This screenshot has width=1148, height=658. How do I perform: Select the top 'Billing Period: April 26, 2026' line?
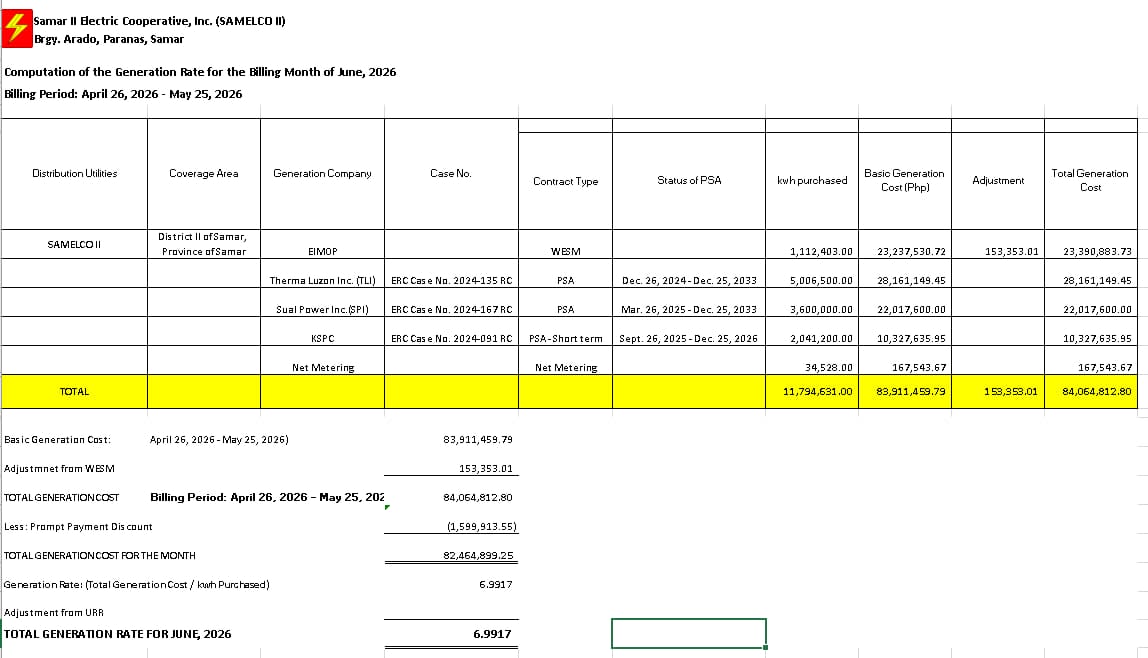tap(123, 94)
